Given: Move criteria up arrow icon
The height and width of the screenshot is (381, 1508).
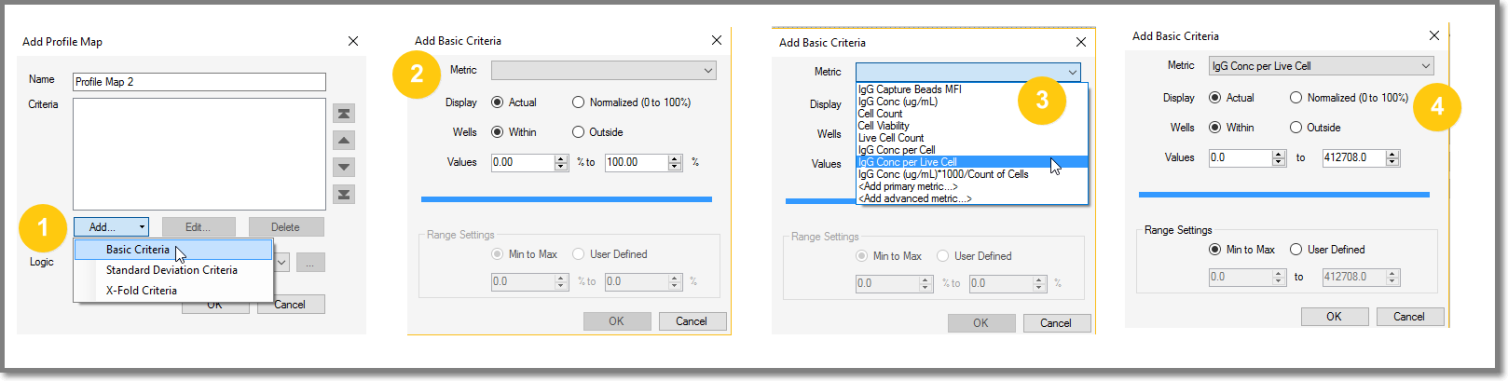Looking at the screenshot, I should coord(344,140).
